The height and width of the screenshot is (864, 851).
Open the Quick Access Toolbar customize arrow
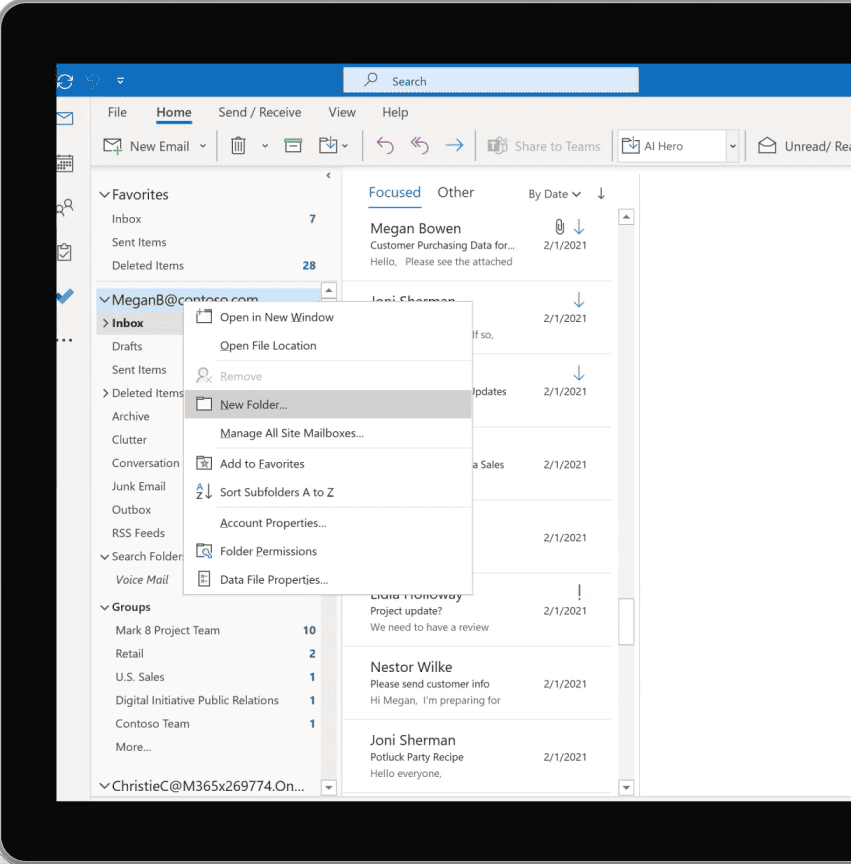pyautogui.click(x=120, y=82)
